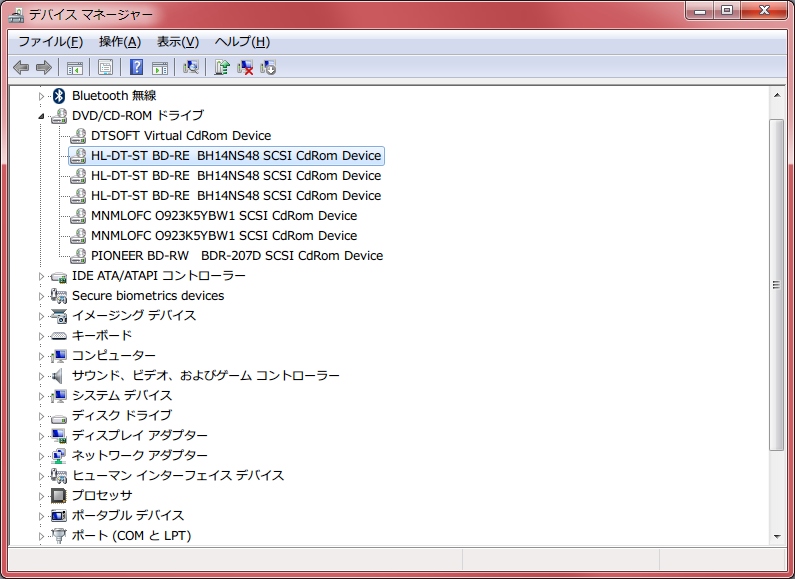Click the ディスク ドライブ disk icon

point(59,418)
